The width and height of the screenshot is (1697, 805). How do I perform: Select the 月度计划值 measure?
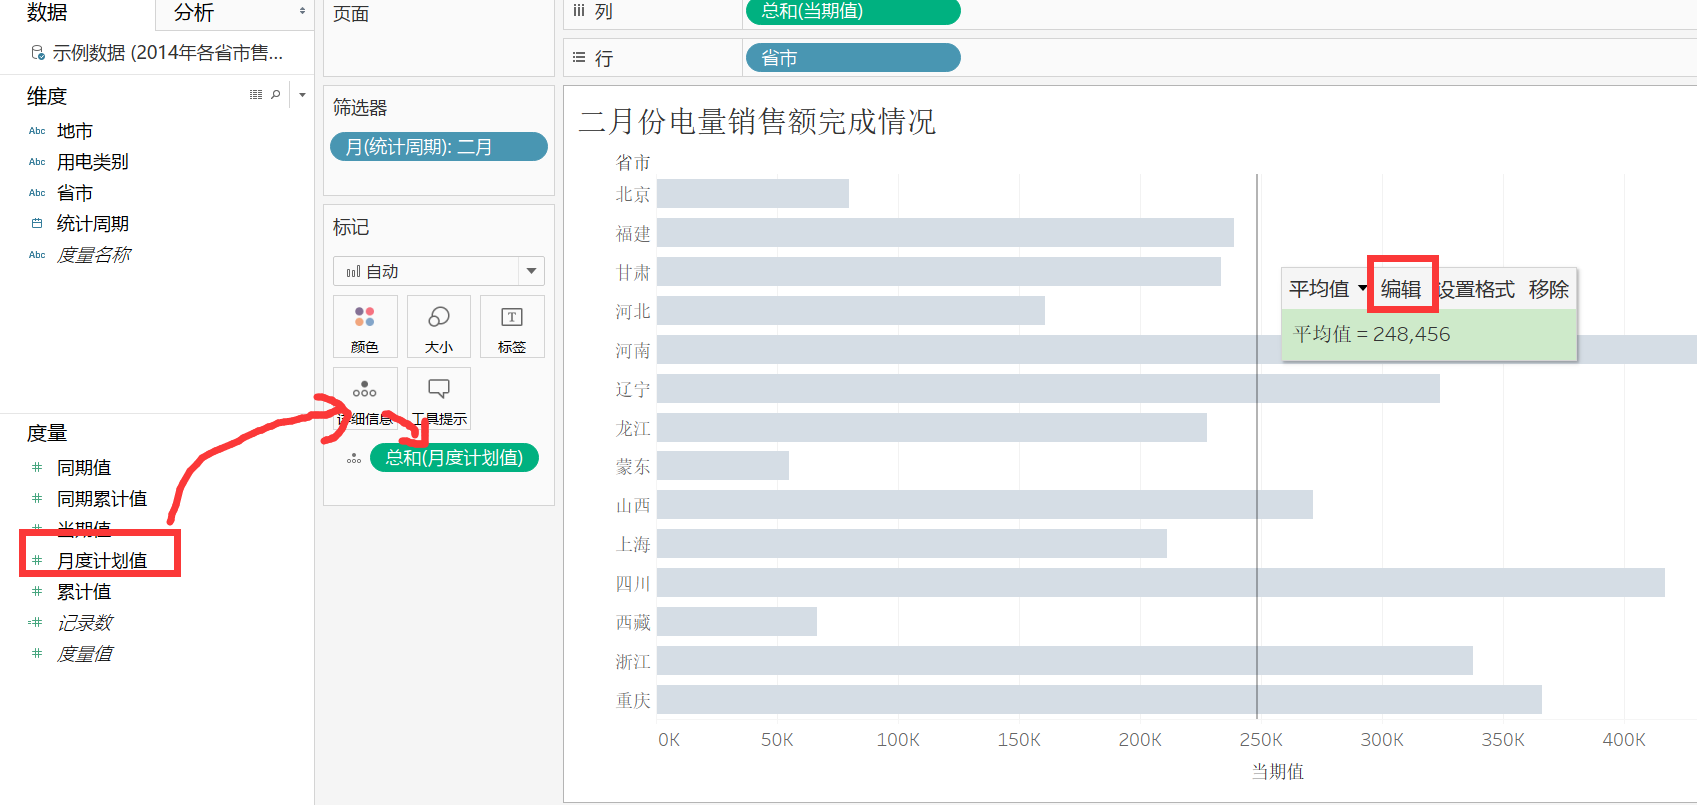pos(102,560)
